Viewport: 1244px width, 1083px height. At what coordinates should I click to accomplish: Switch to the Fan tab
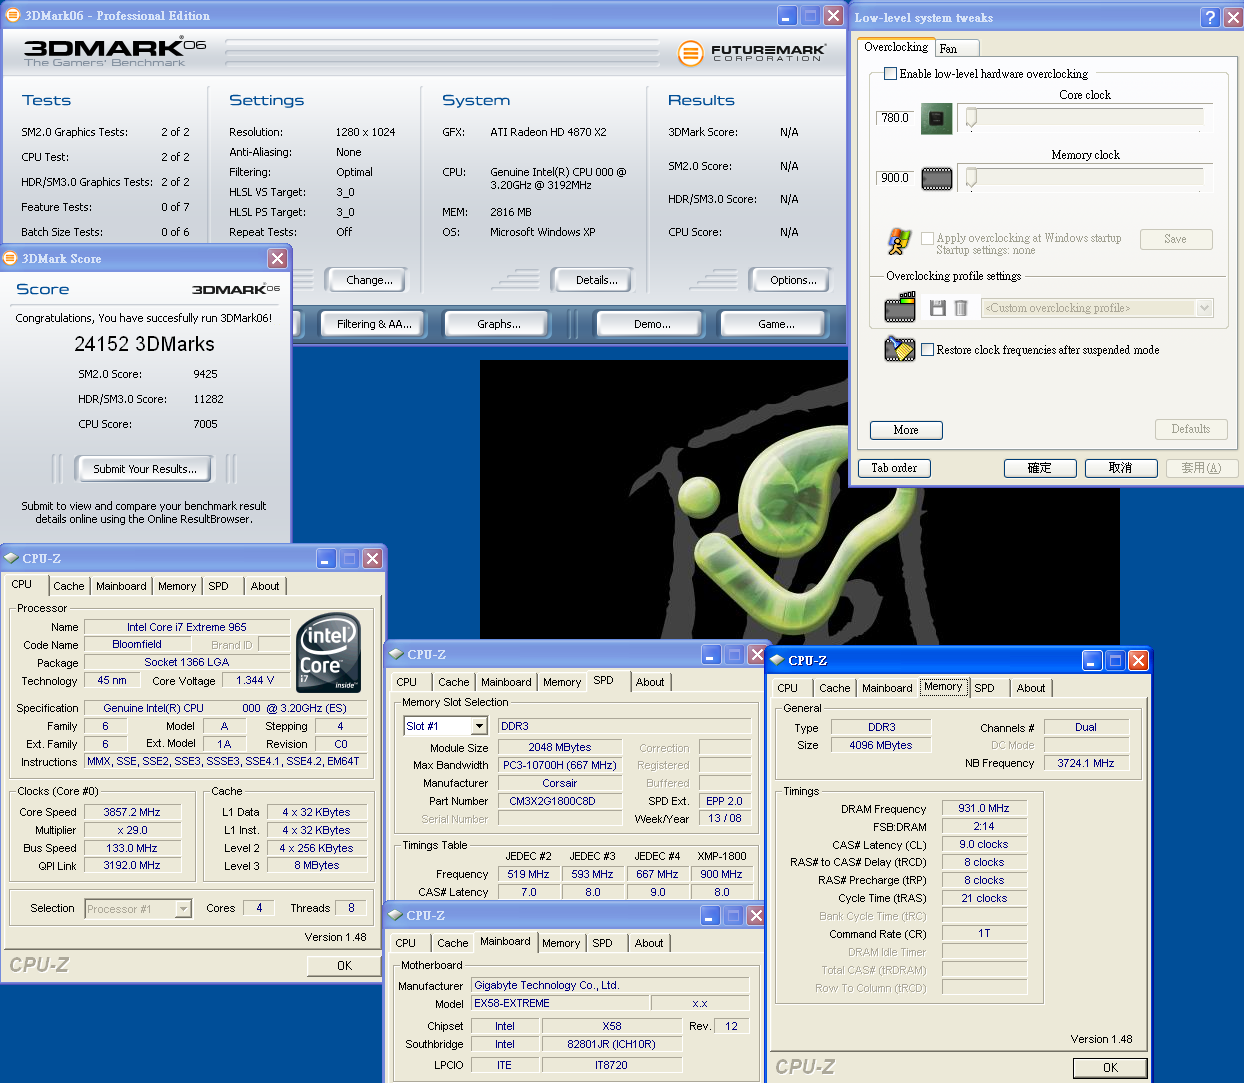pyautogui.click(x=948, y=49)
